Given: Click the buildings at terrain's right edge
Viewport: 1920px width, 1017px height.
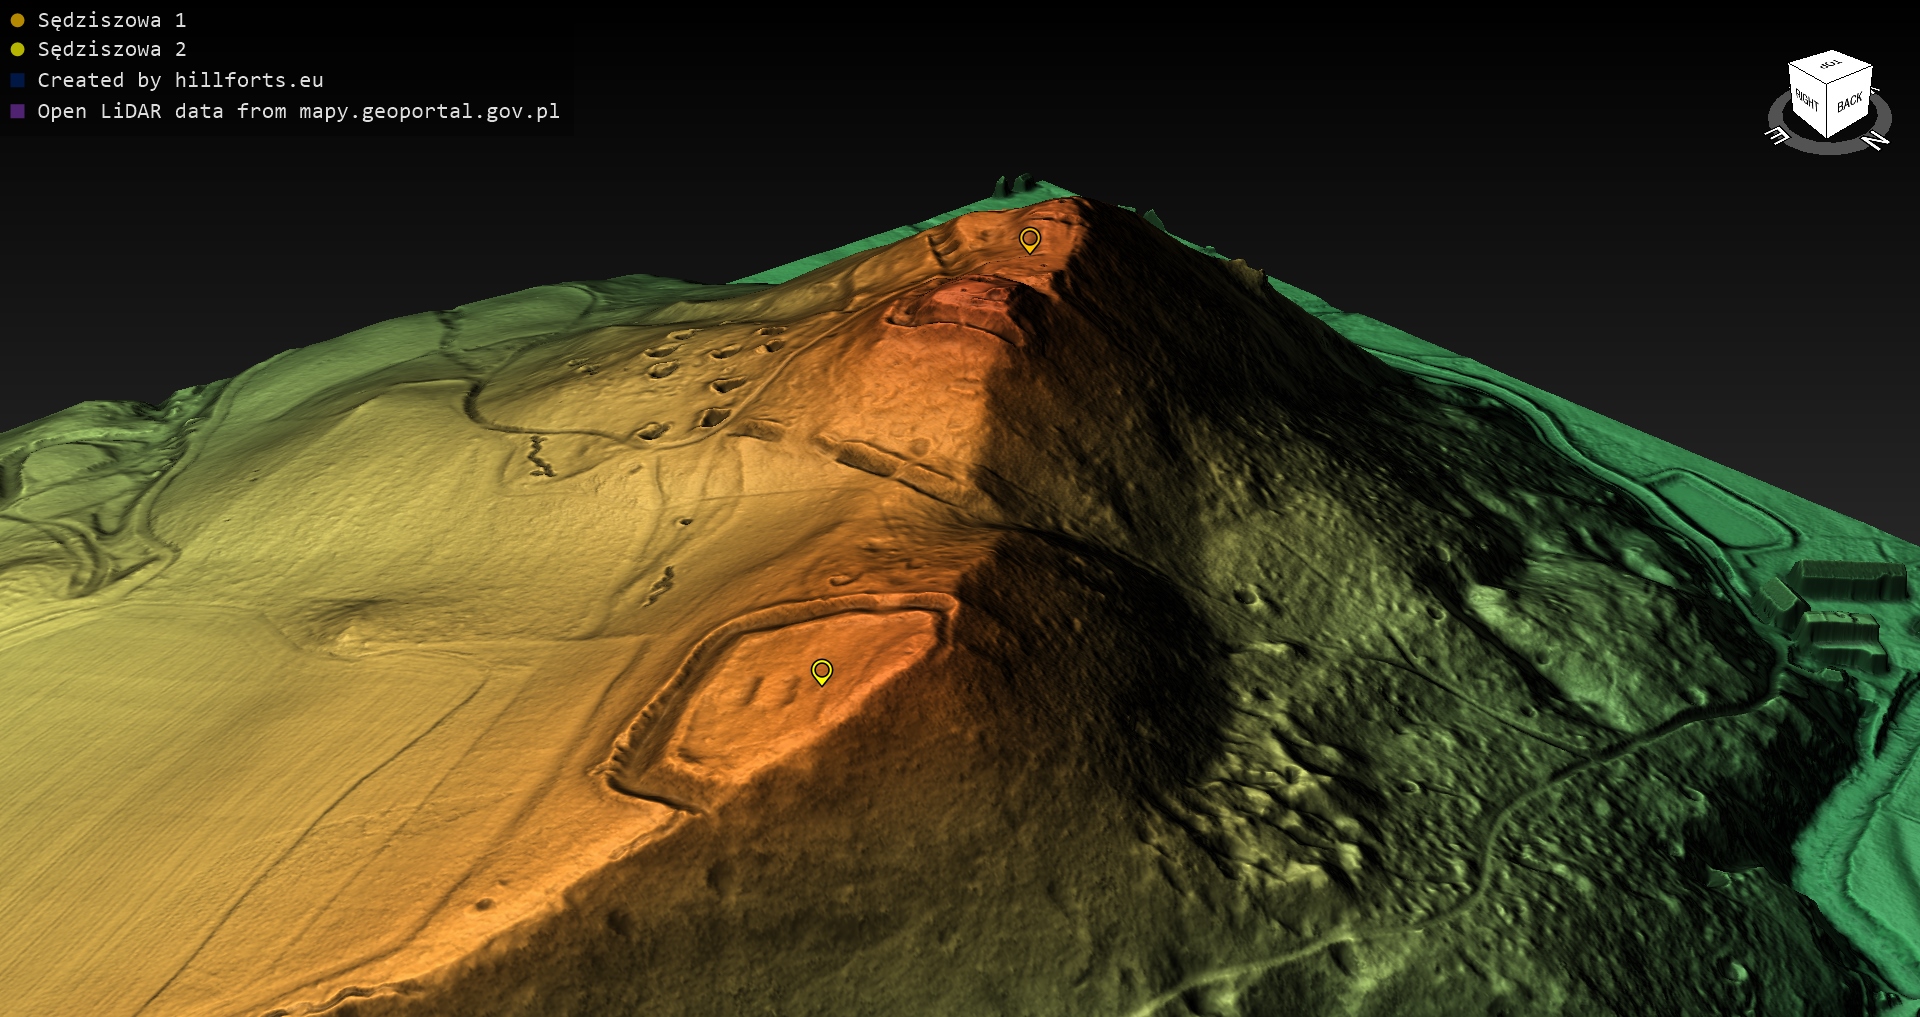Looking at the screenshot, I should pos(1845,605).
